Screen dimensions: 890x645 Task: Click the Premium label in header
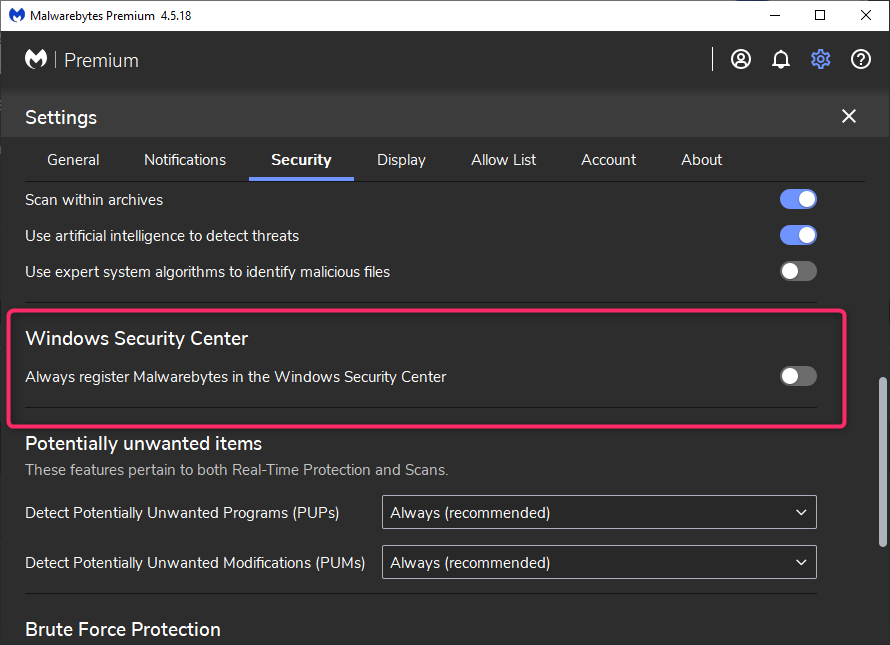click(x=102, y=60)
